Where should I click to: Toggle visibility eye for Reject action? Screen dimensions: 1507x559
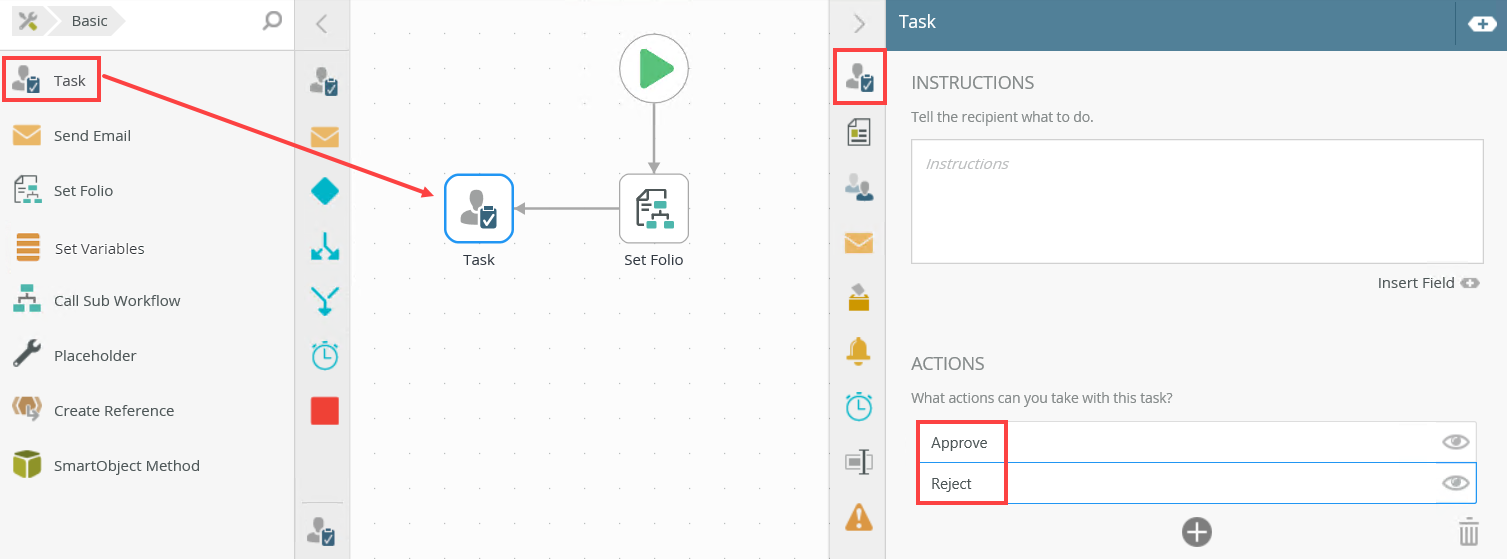[1456, 483]
